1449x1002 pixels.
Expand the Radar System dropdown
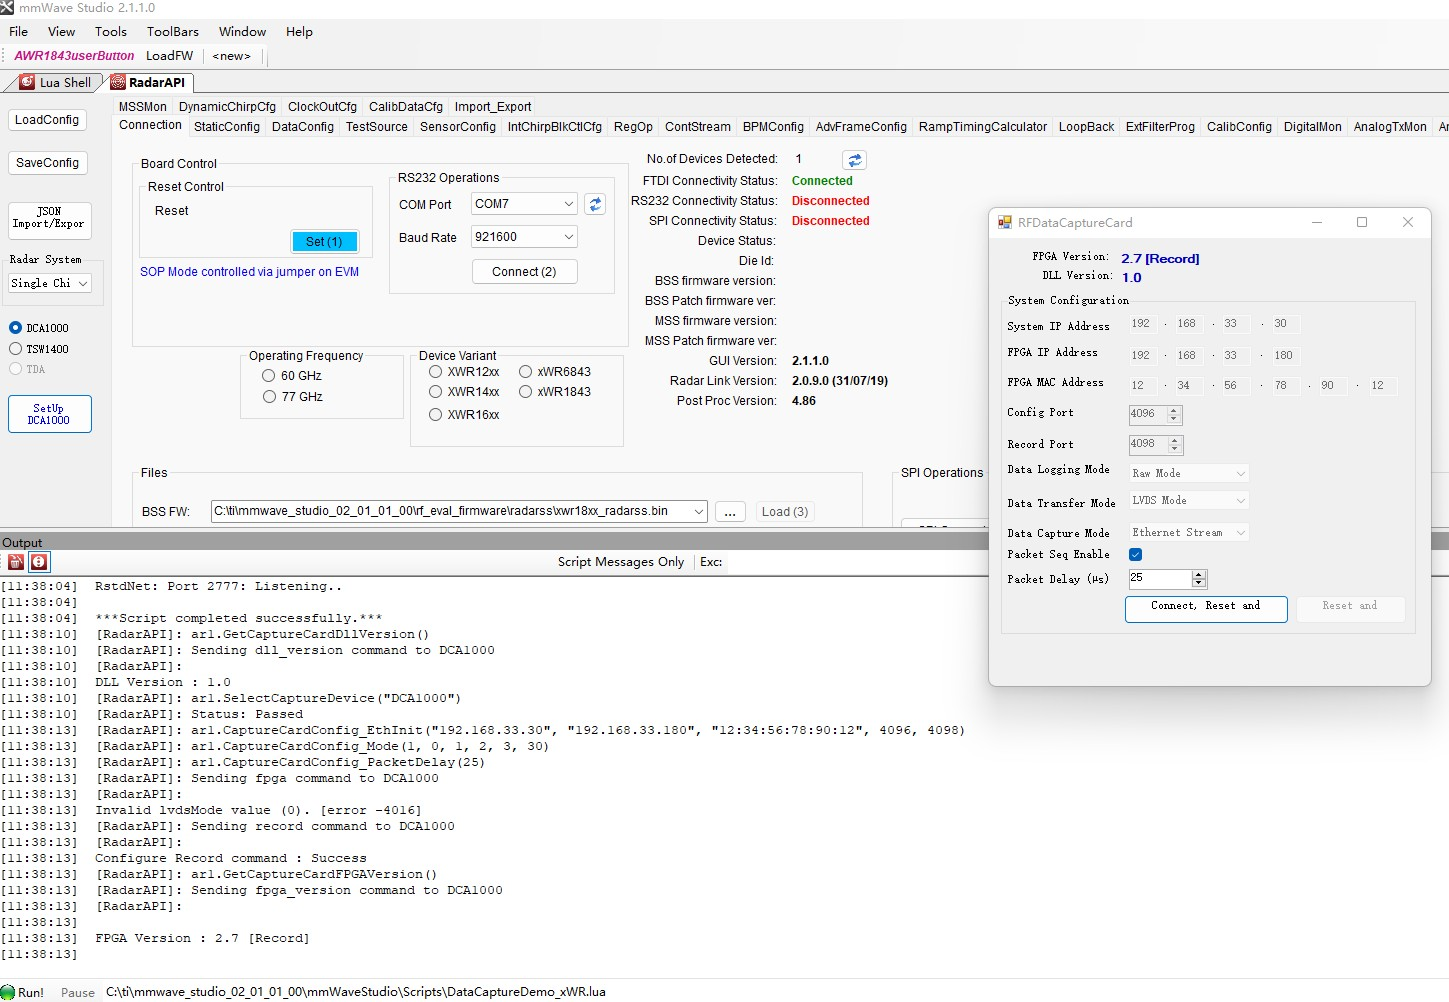coord(83,284)
